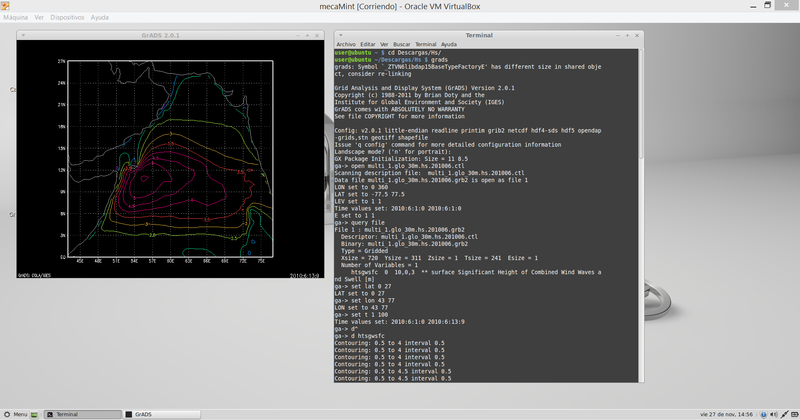The image size is (800, 420).
Task: Open the Editar menu in Terminal
Action: click(368, 44)
